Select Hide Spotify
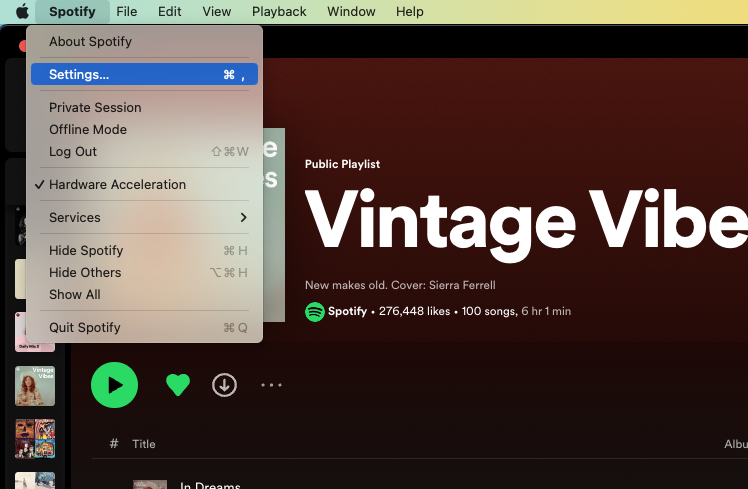Screen dimensions: 748x489 pyautogui.click(x=145, y=250)
